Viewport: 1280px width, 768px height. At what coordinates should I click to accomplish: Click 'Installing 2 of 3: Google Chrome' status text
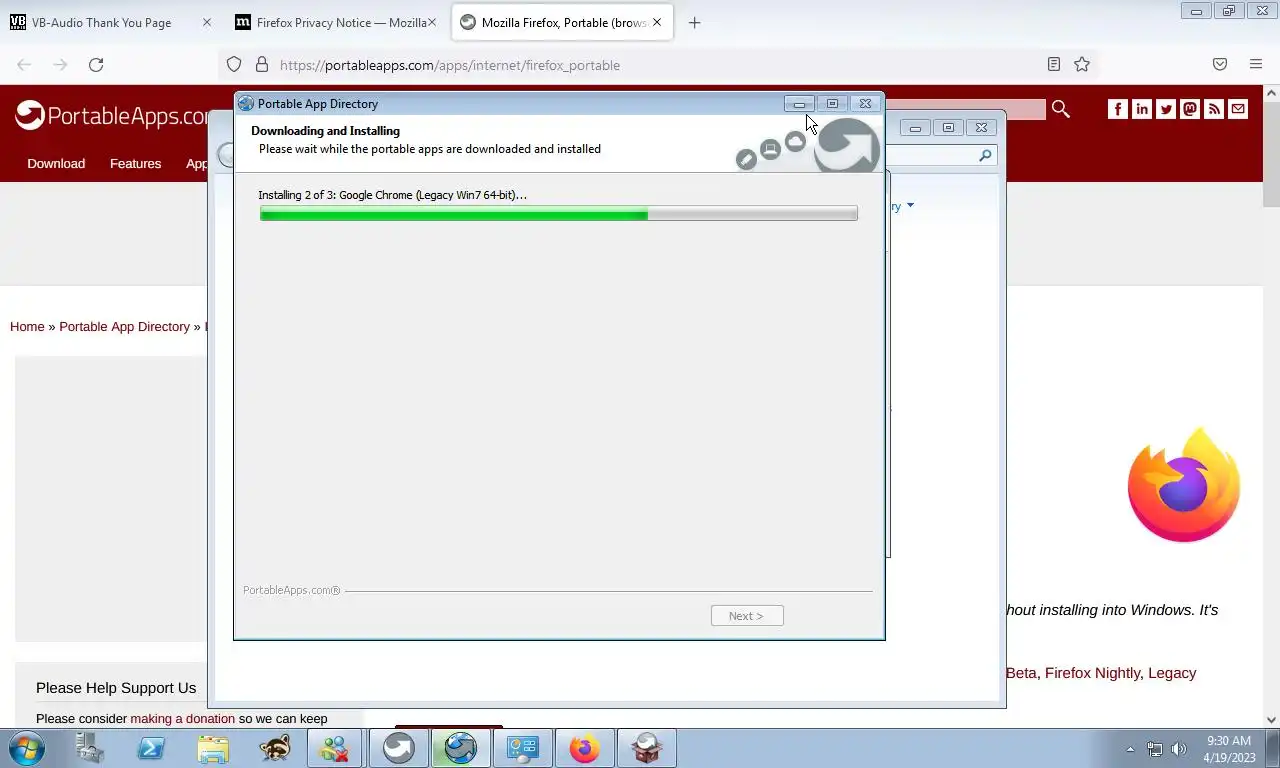click(392, 195)
